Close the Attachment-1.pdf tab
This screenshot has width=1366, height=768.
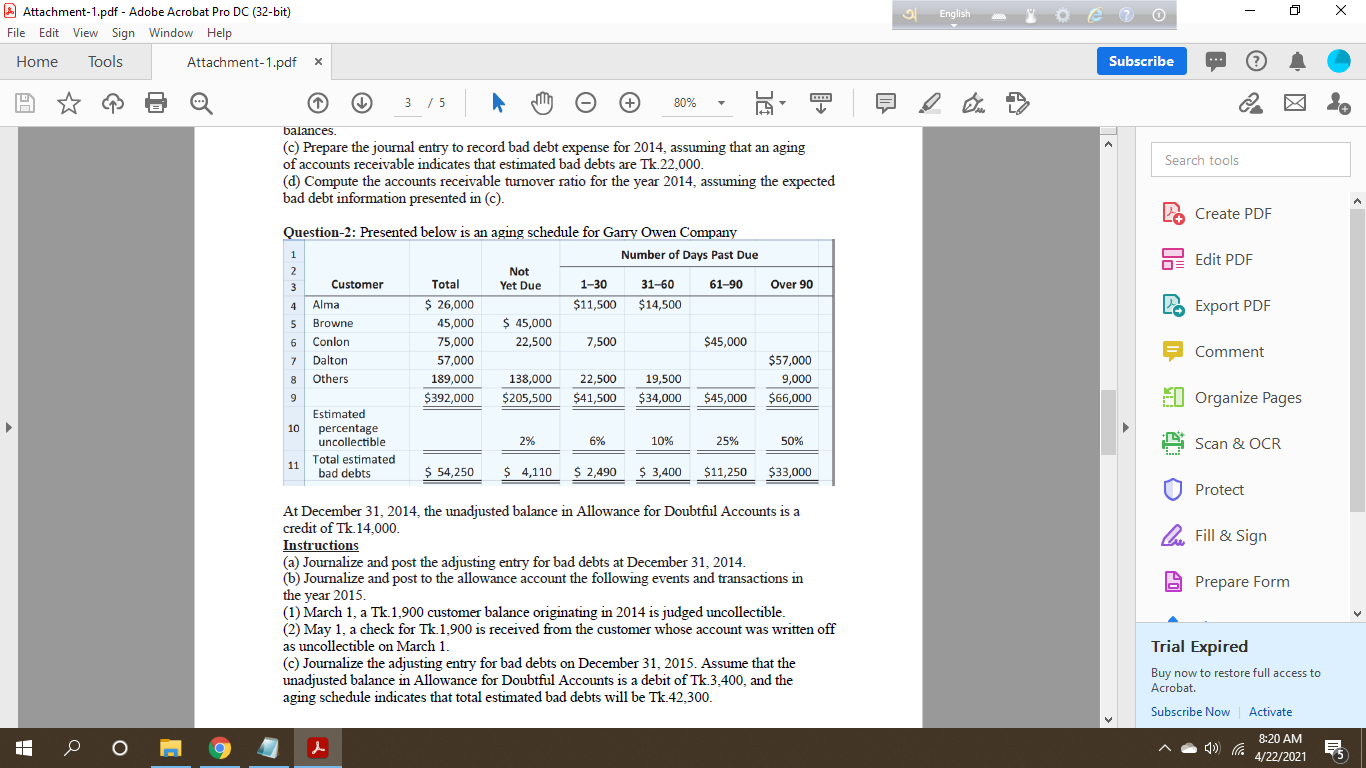click(317, 62)
